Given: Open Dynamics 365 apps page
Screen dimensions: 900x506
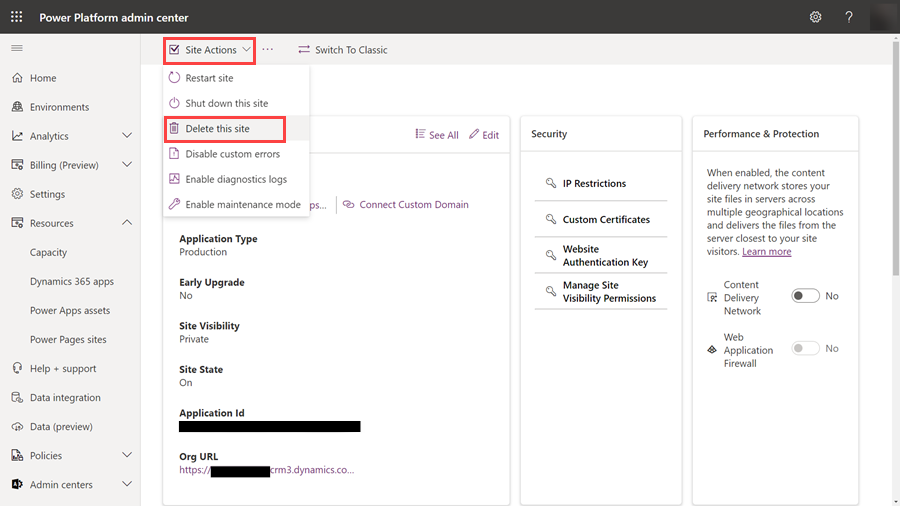Looking at the screenshot, I should coord(72,281).
